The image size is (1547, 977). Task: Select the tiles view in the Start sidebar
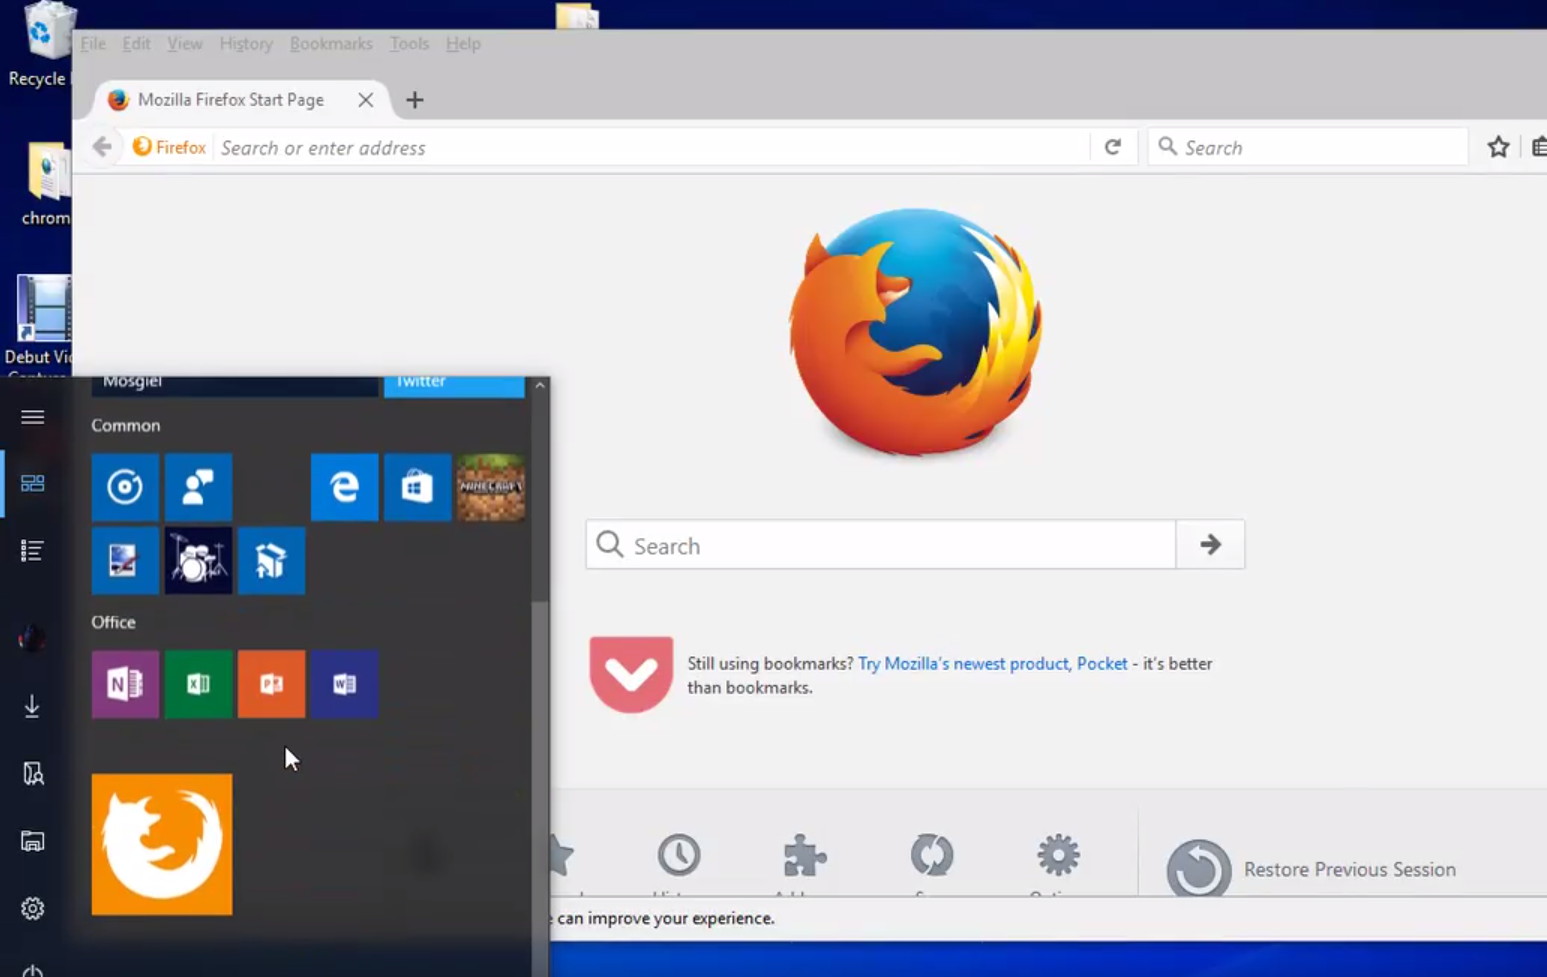(33, 483)
